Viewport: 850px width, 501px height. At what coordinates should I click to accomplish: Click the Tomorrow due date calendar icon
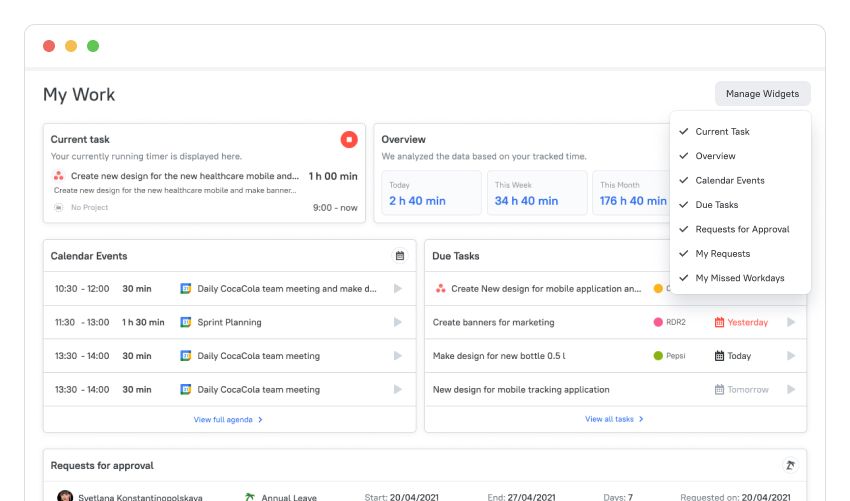pyautogui.click(x=719, y=389)
